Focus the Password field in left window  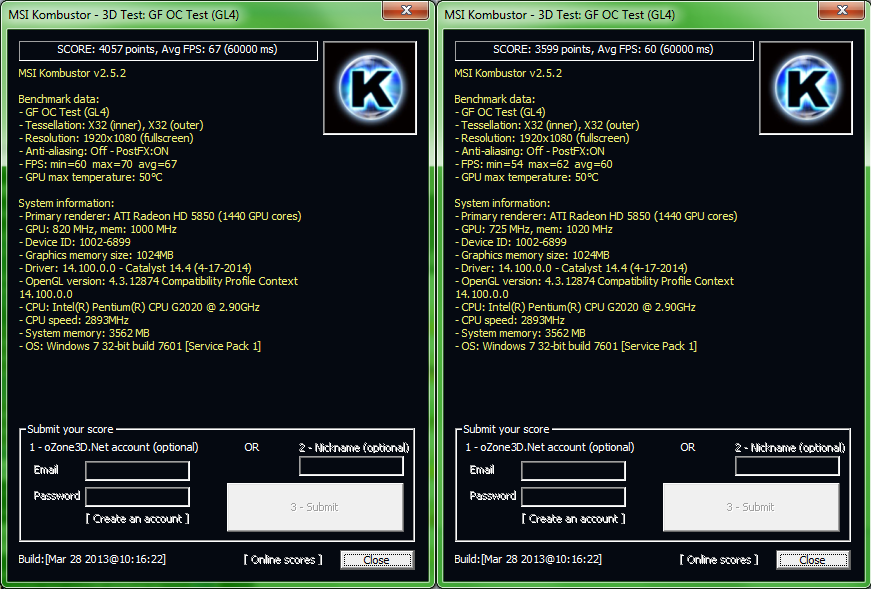(137, 496)
